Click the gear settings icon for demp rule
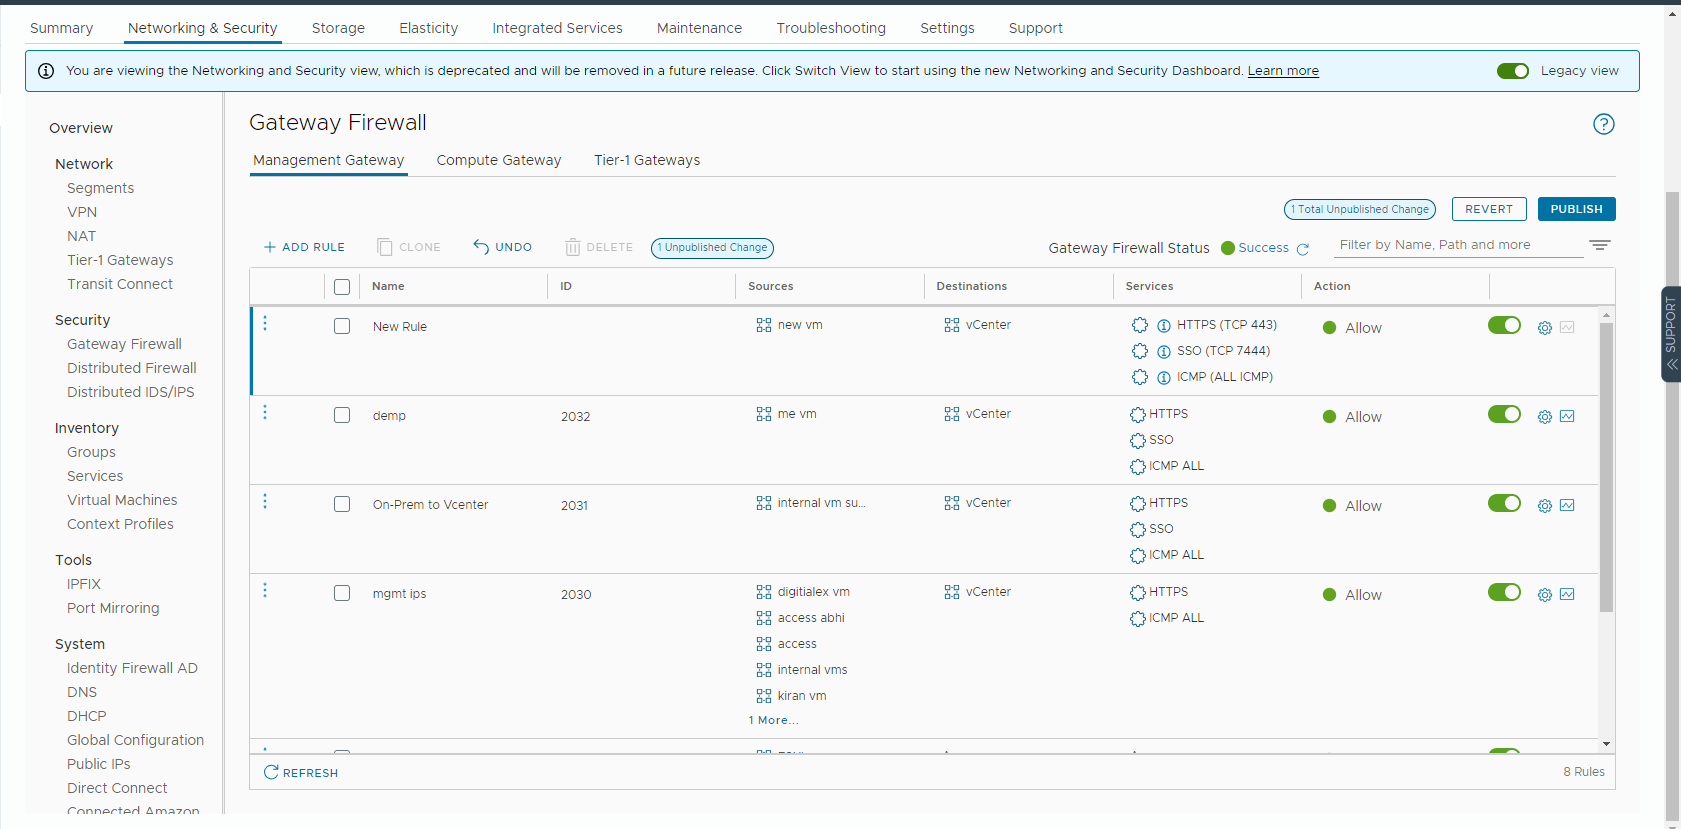 tap(1544, 417)
